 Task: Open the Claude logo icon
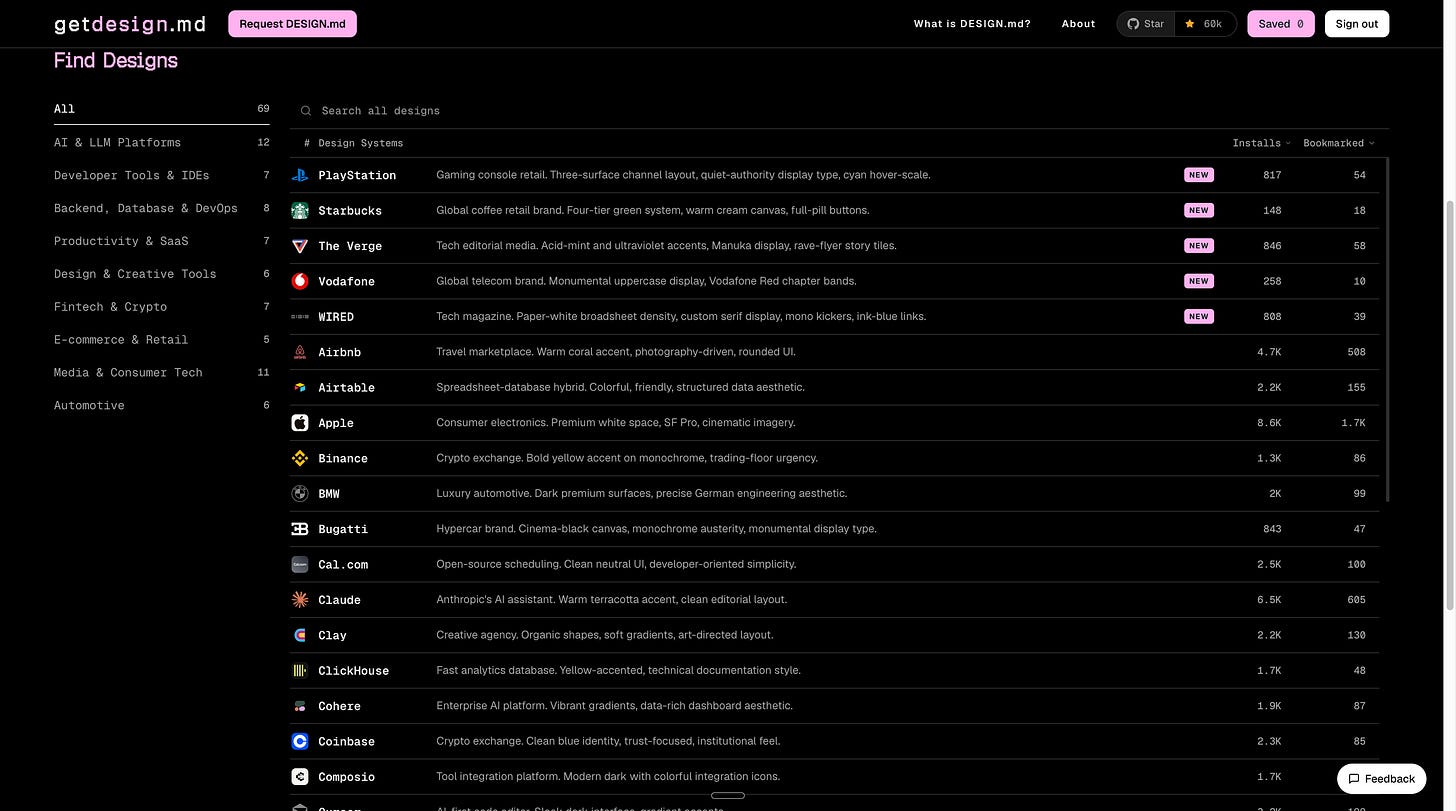(300, 600)
